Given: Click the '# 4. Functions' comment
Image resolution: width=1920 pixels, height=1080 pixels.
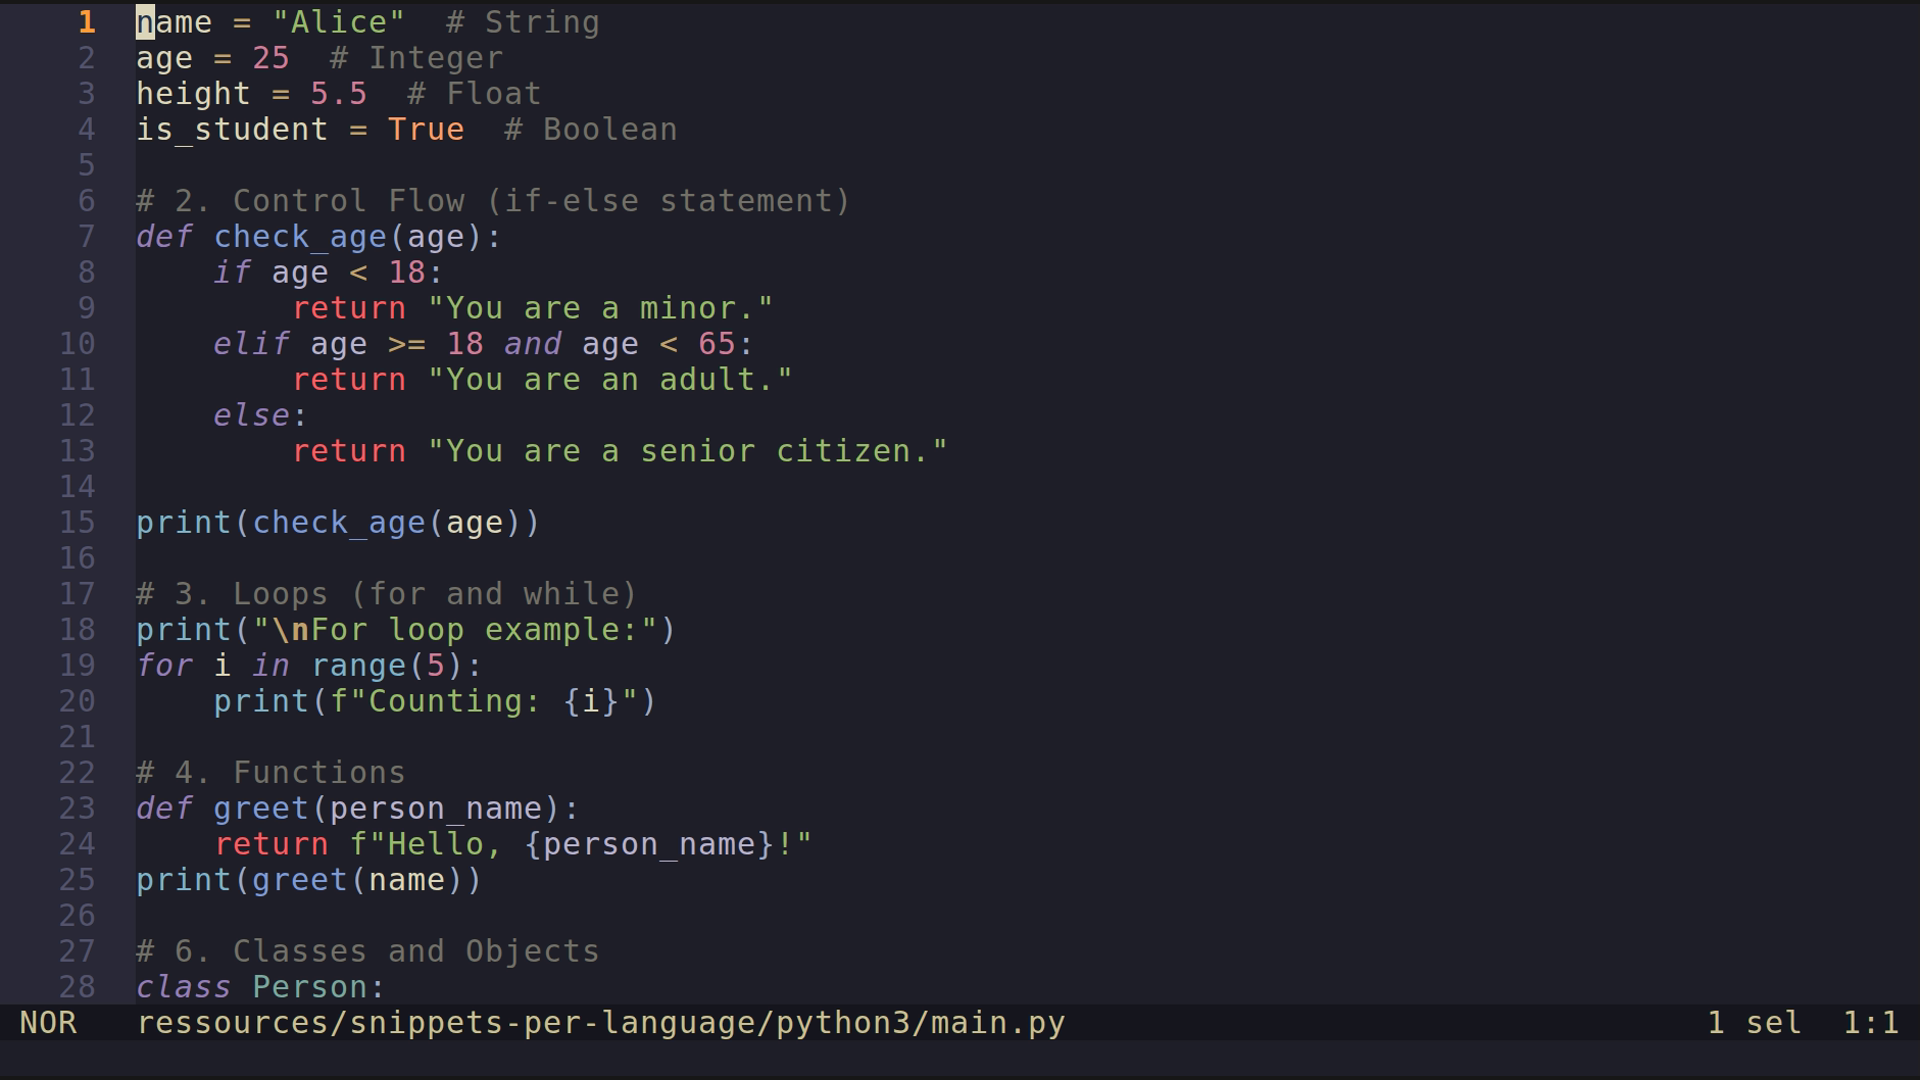Looking at the screenshot, I should [271, 772].
